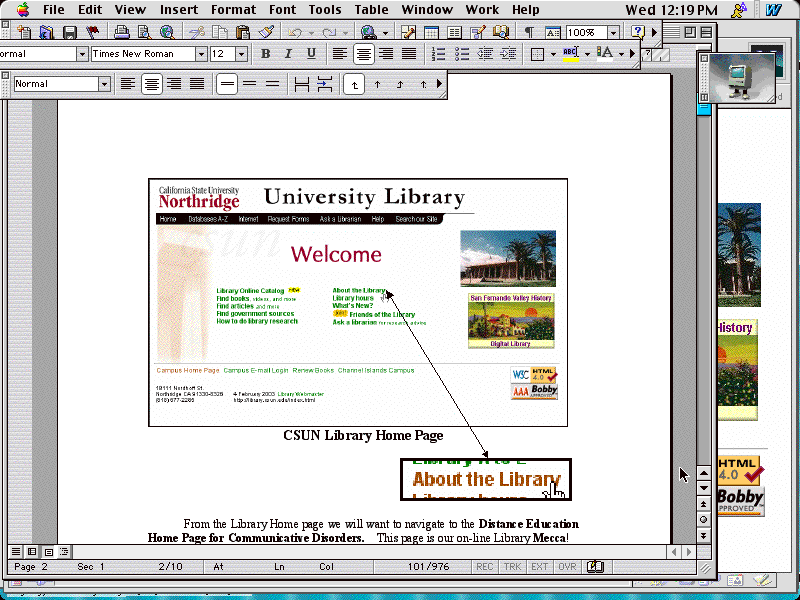
Task: Cut selection with the scissors icon
Action: (196, 32)
